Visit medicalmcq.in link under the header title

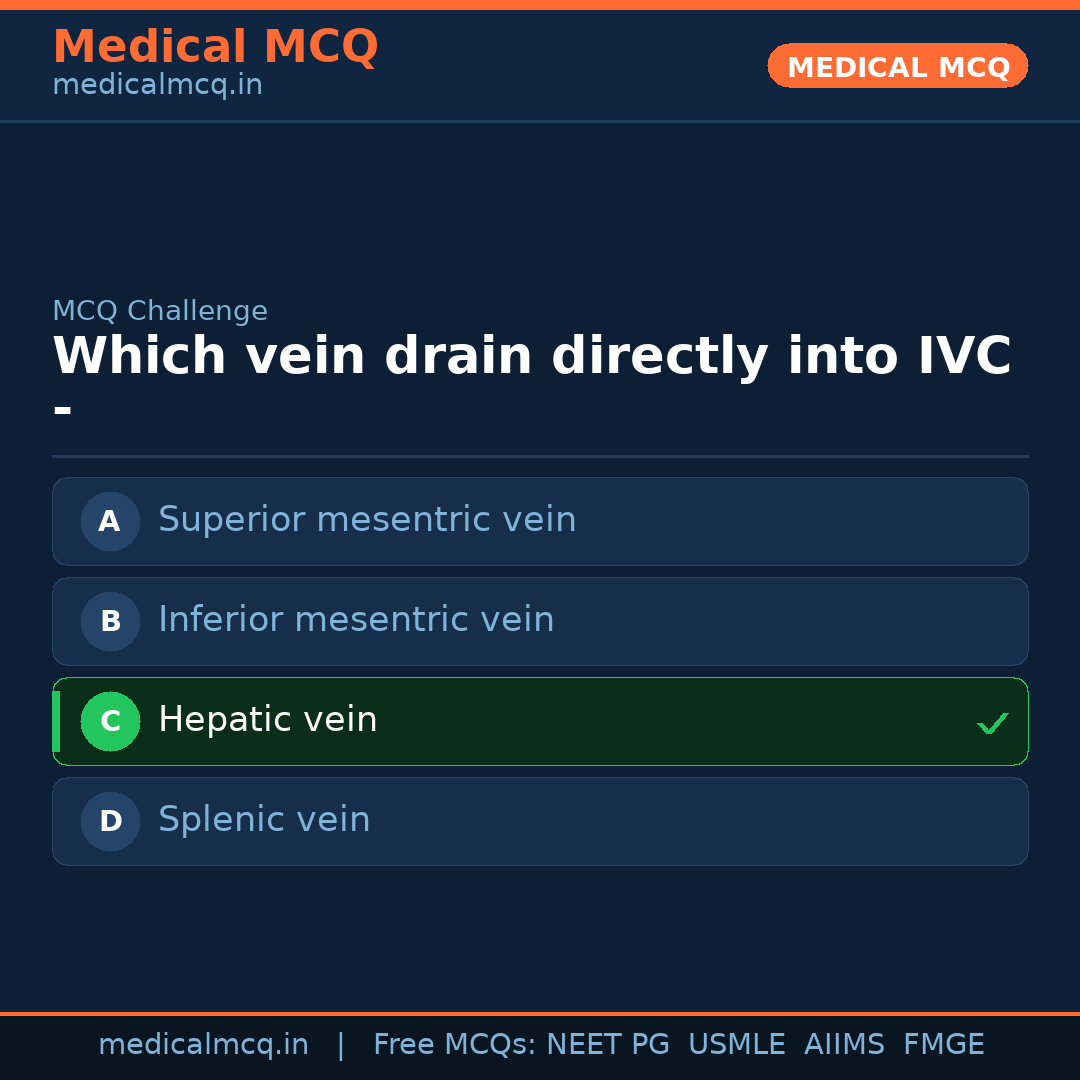[x=157, y=86]
